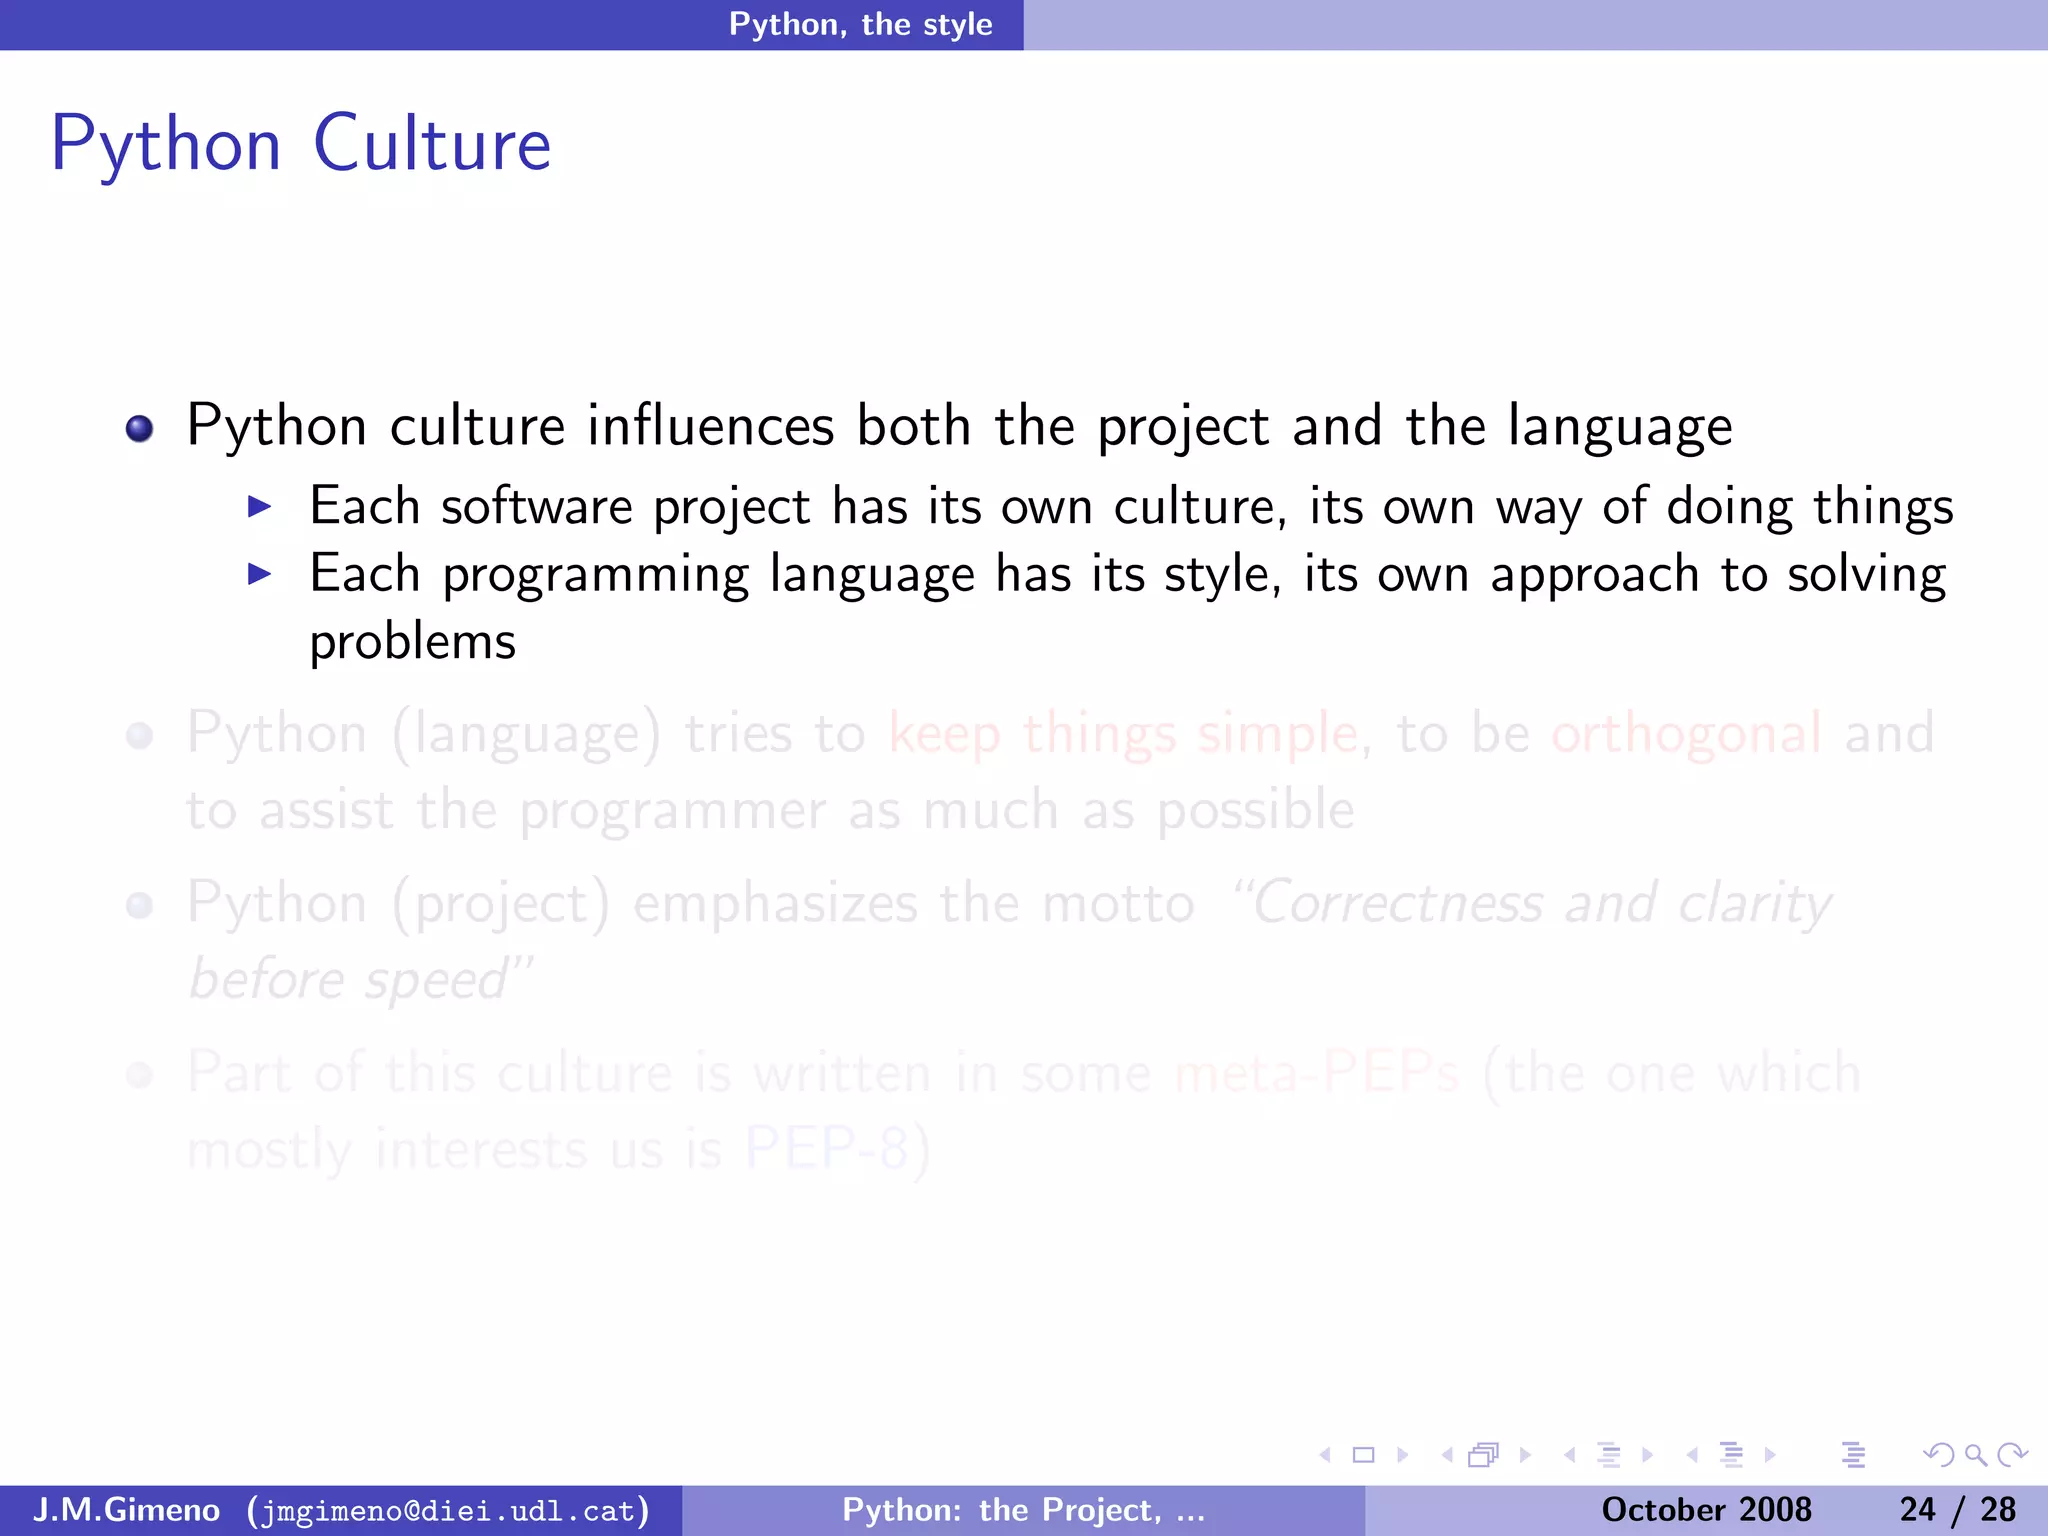Click the slide rectangle navigation icon

click(1364, 1455)
